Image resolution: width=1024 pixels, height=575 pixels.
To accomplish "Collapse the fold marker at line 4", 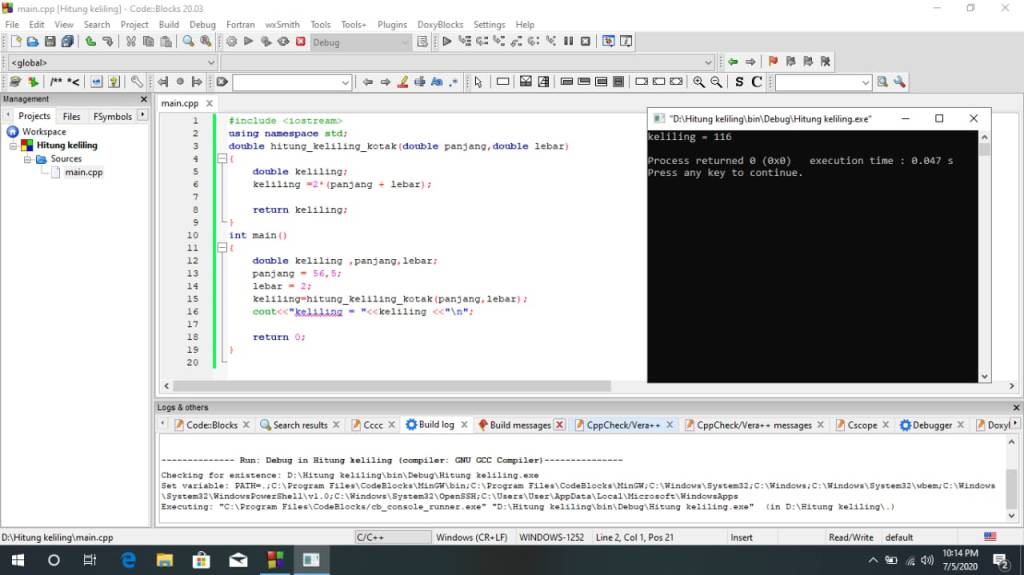I will (222, 159).
